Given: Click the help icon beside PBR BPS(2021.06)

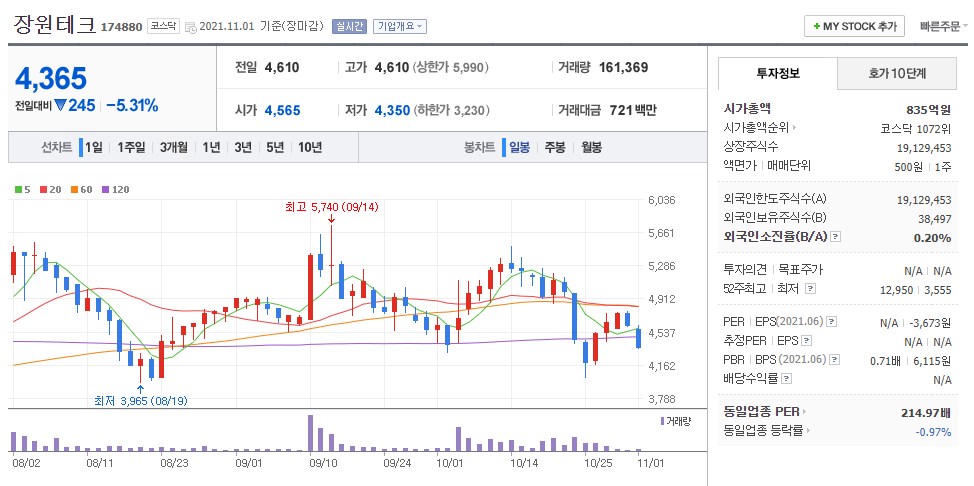Looking at the screenshot, I should click(x=835, y=359).
